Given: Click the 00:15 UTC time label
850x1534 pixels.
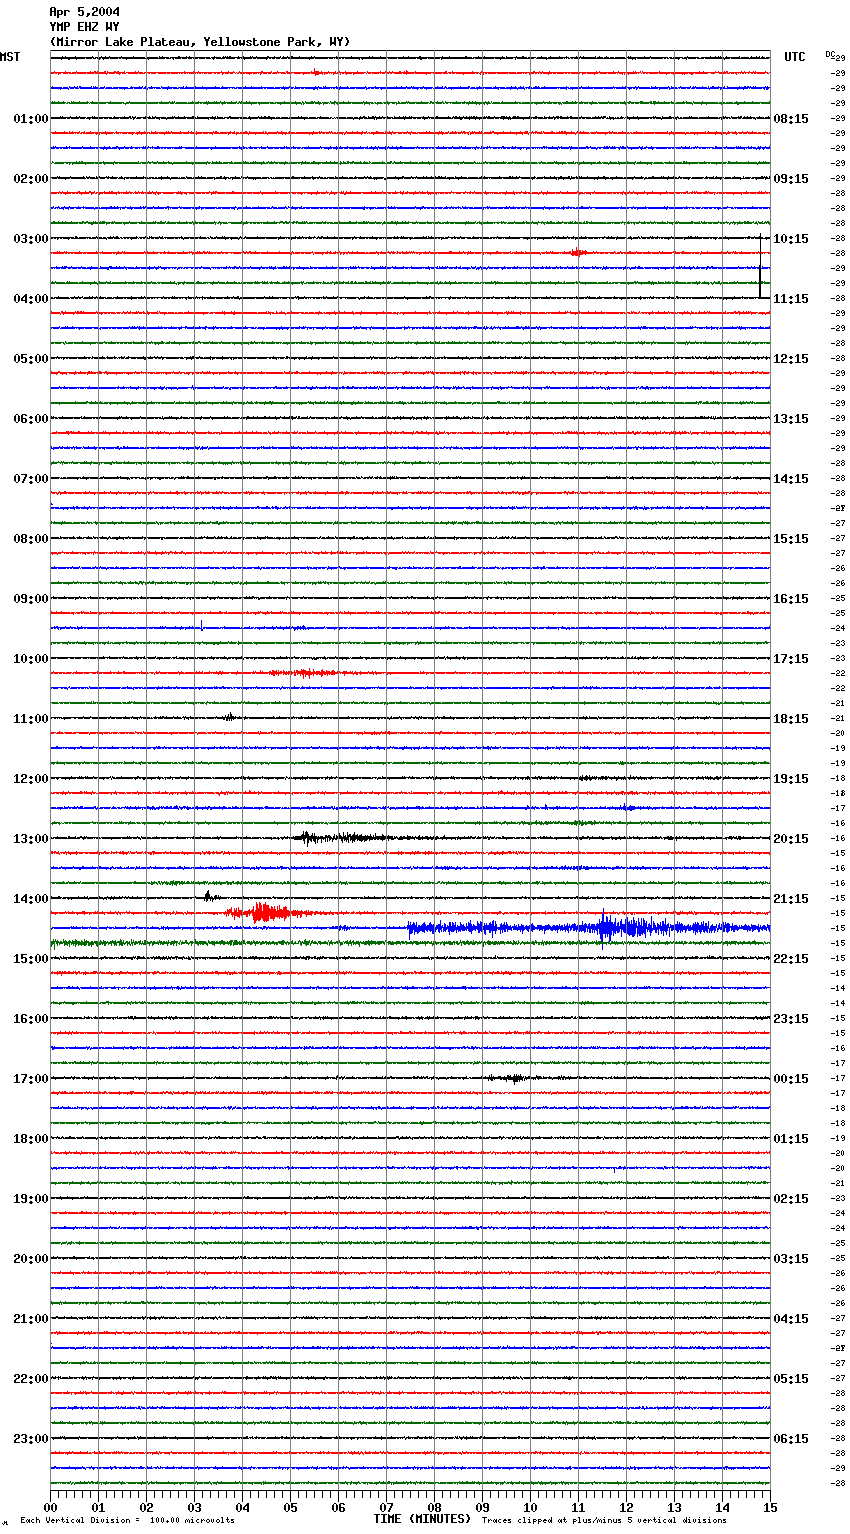Looking at the screenshot, I should pyautogui.click(x=791, y=1079).
